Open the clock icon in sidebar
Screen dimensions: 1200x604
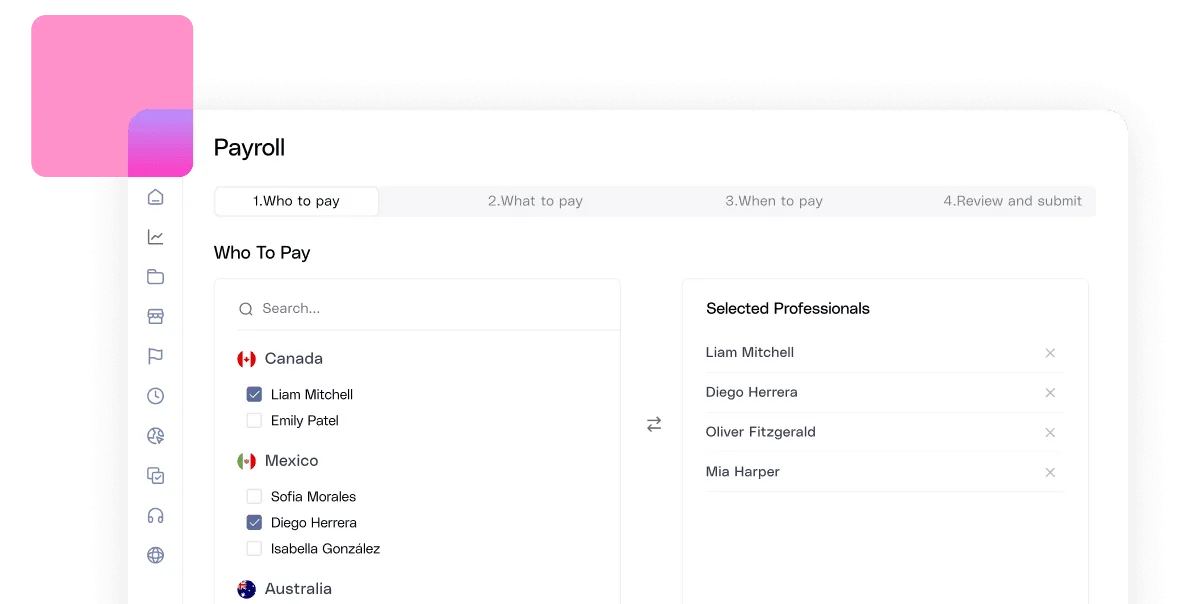[x=155, y=396]
